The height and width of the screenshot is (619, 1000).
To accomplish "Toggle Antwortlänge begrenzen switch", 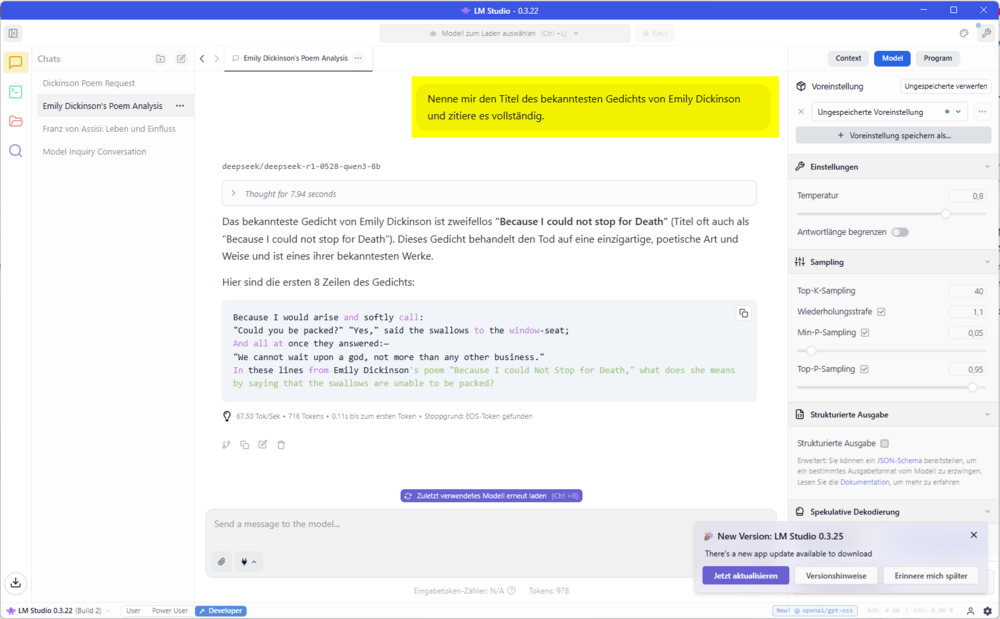I will (x=900, y=232).
